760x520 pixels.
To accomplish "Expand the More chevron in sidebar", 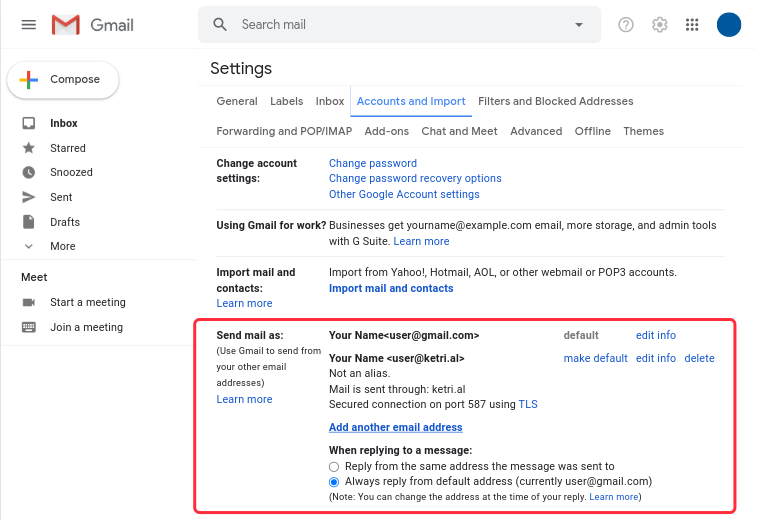I will pyautogui.click(x=29, y=246).
